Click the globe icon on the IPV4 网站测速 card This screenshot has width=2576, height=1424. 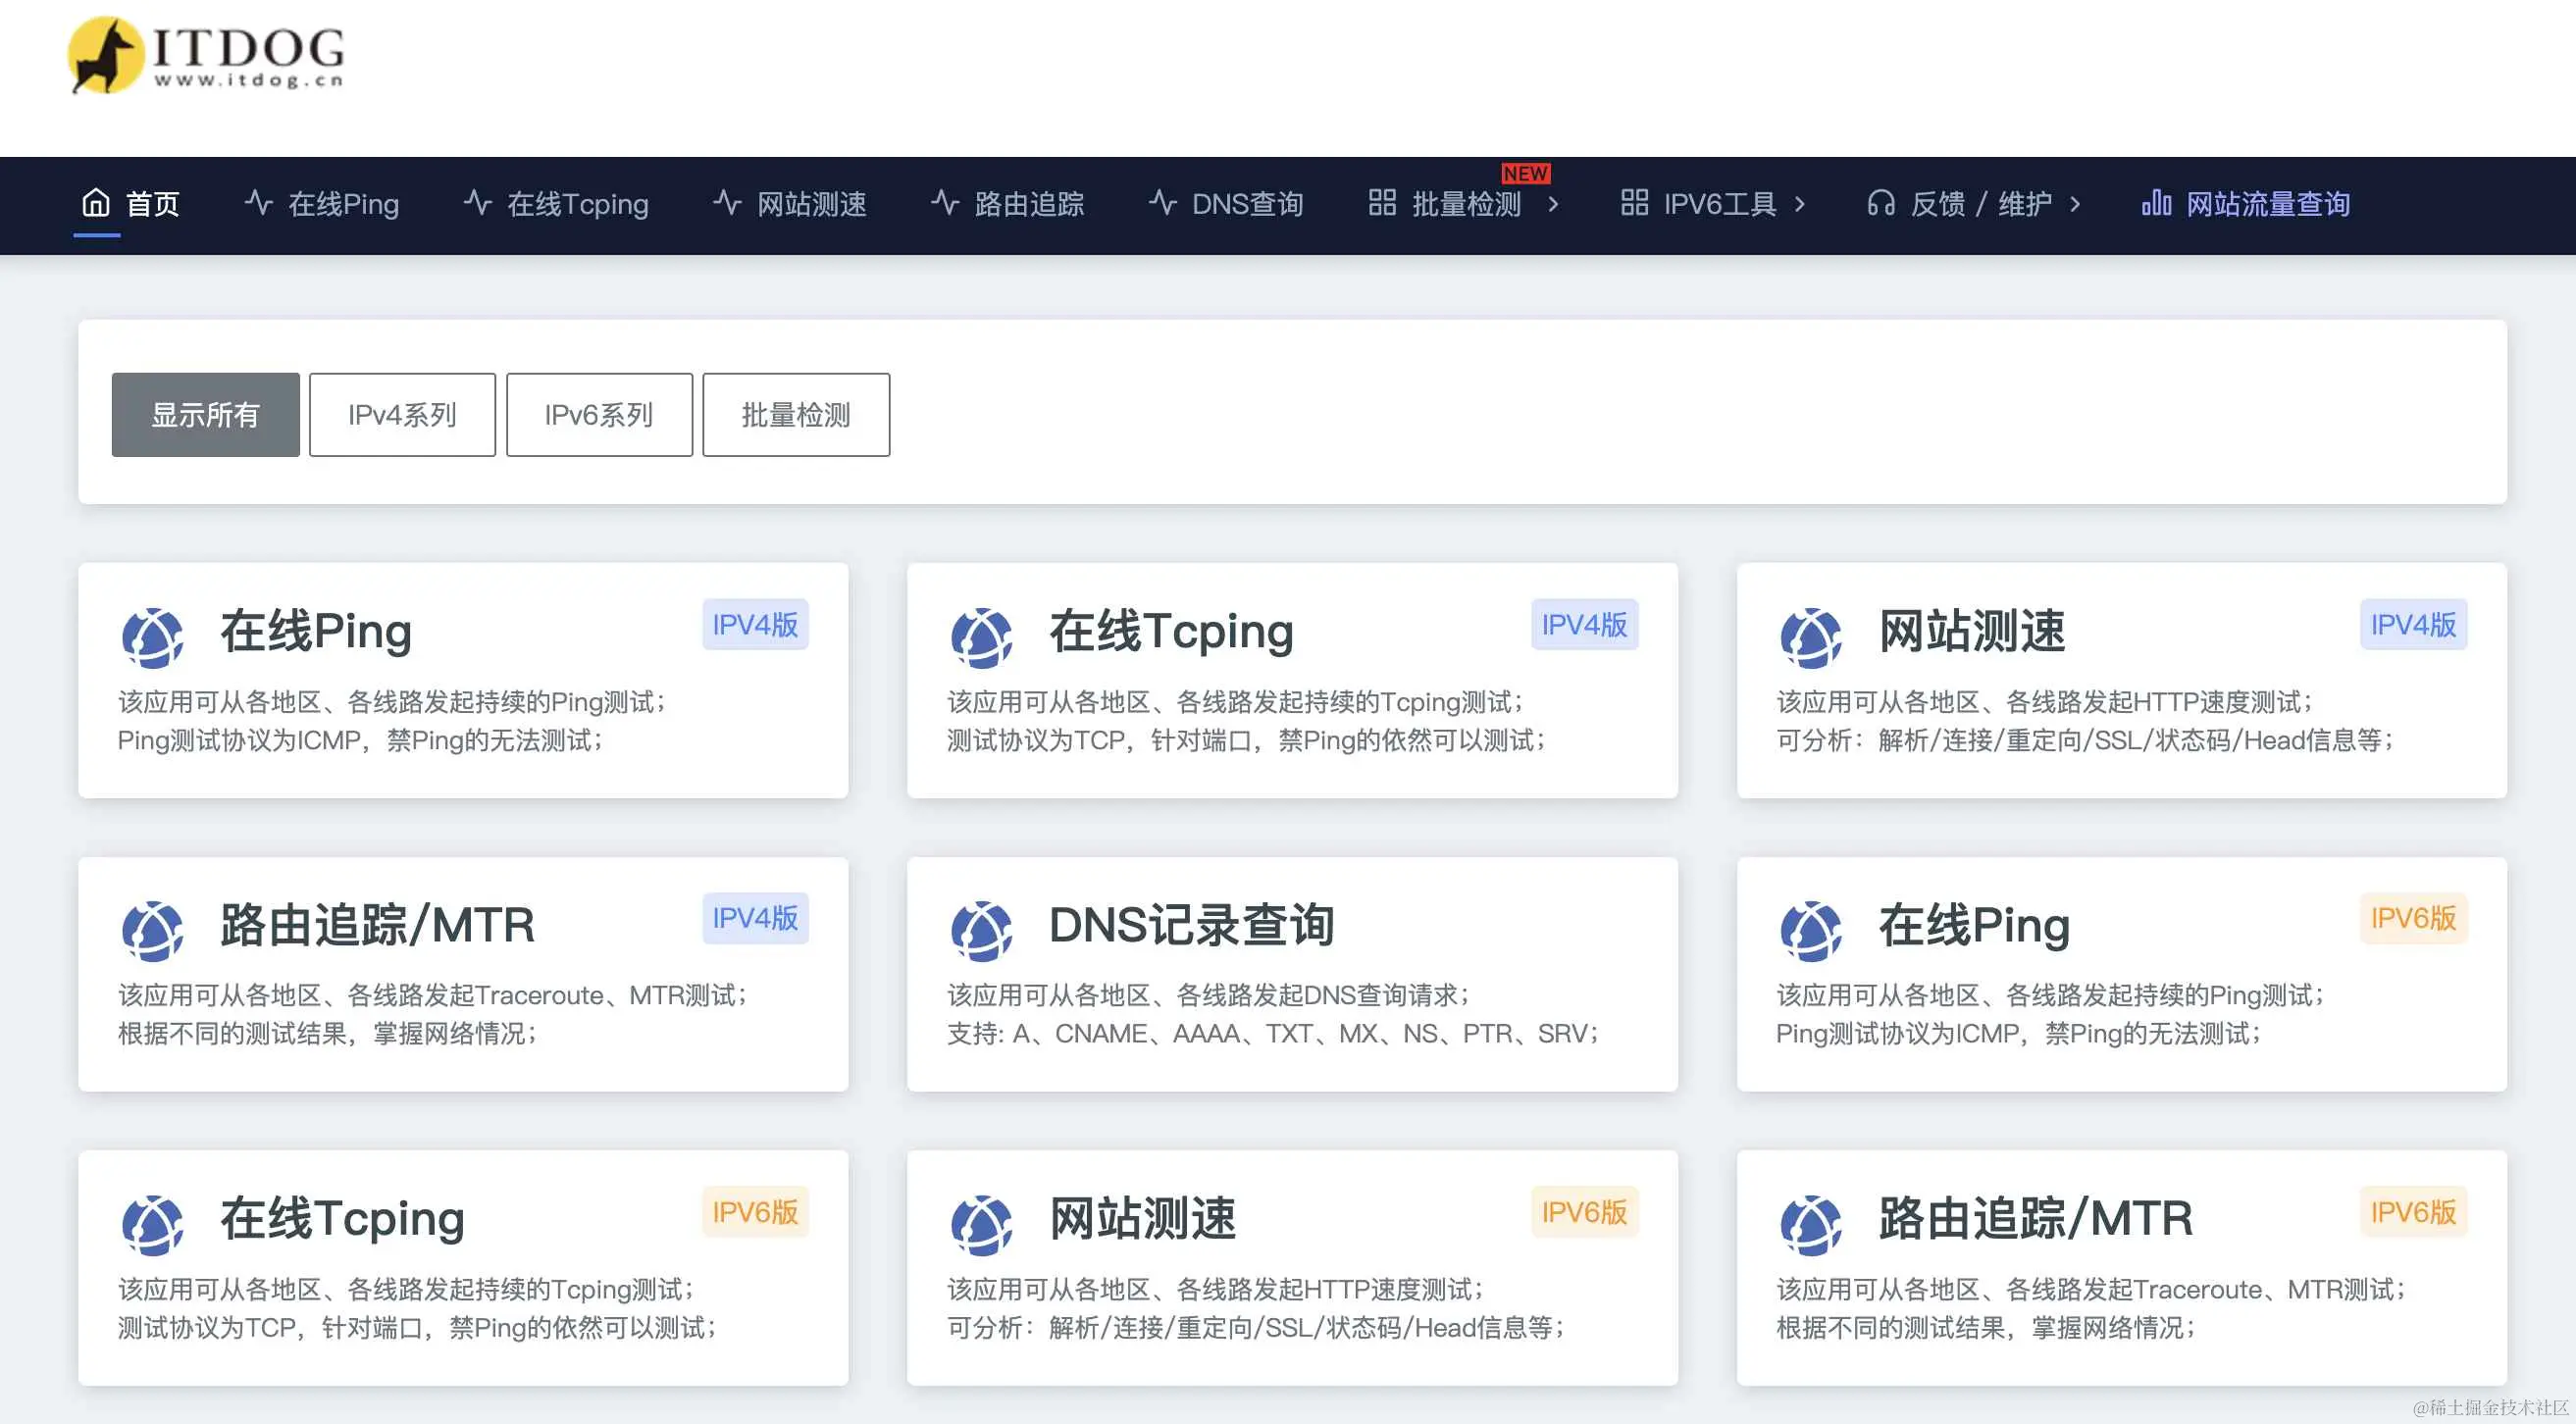[1810, 637]
